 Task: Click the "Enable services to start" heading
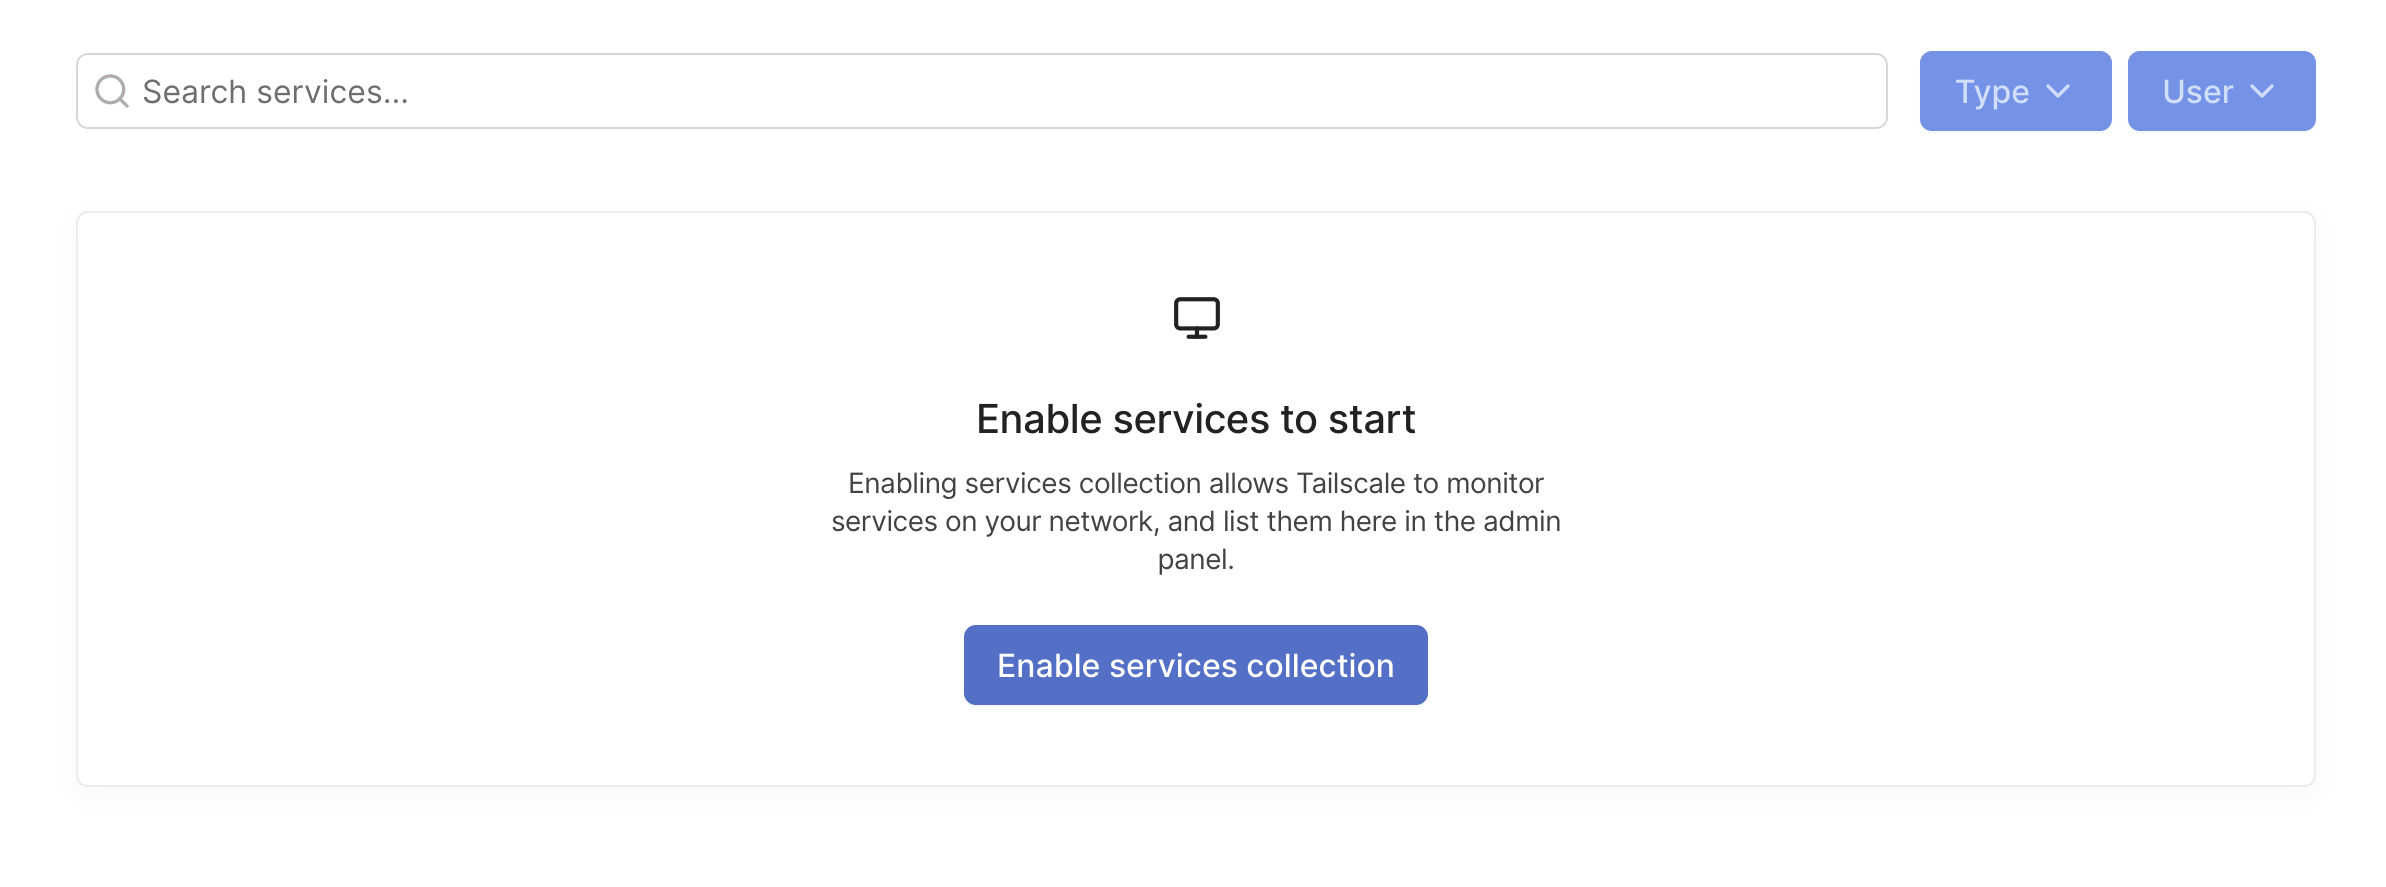tap(1195, 419)
